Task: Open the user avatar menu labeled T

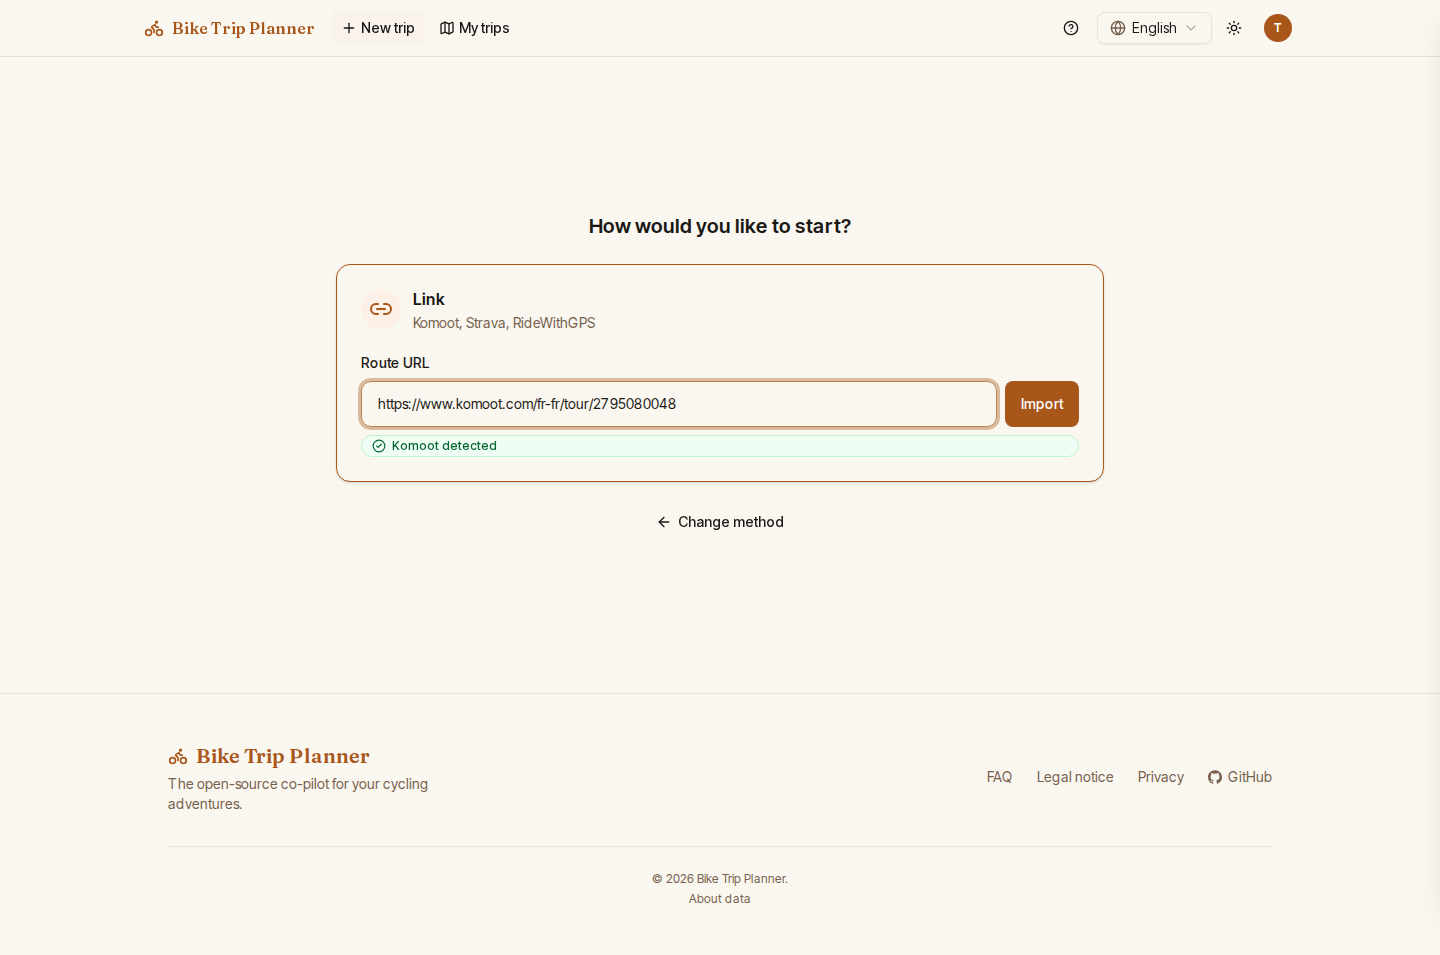Action: 1278,28
